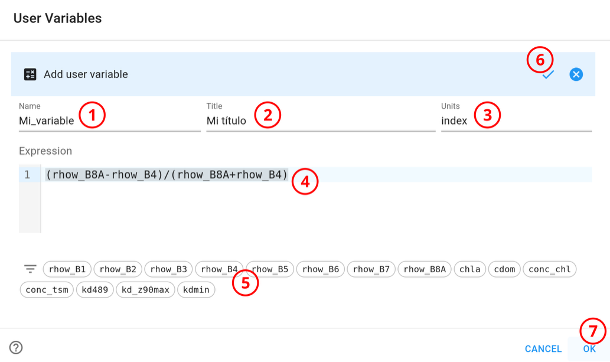This screenshot has width=610, height=362.
Task: Insert the rhow_B4 variable chip
Action: (219, 269)
